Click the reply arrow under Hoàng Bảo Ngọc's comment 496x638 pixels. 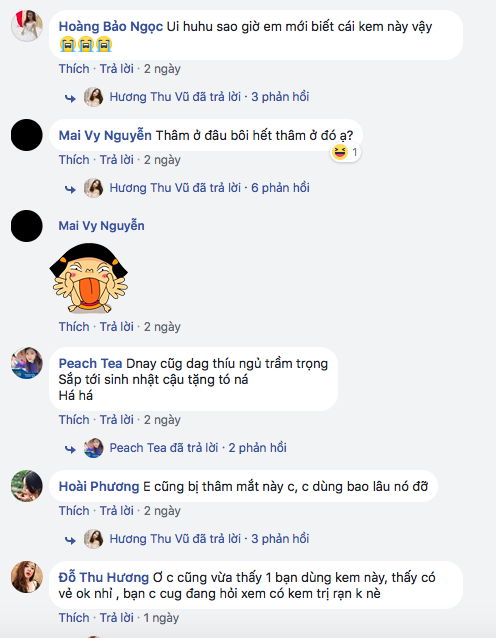click(70, 98)
